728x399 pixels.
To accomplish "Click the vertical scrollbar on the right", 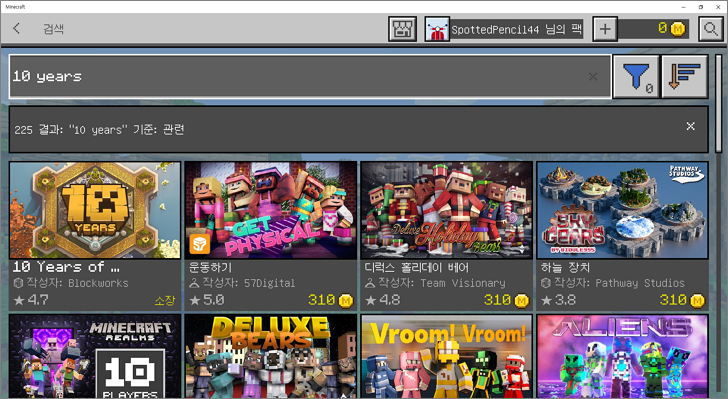I will pyautogui.click(x=719, y=103).
